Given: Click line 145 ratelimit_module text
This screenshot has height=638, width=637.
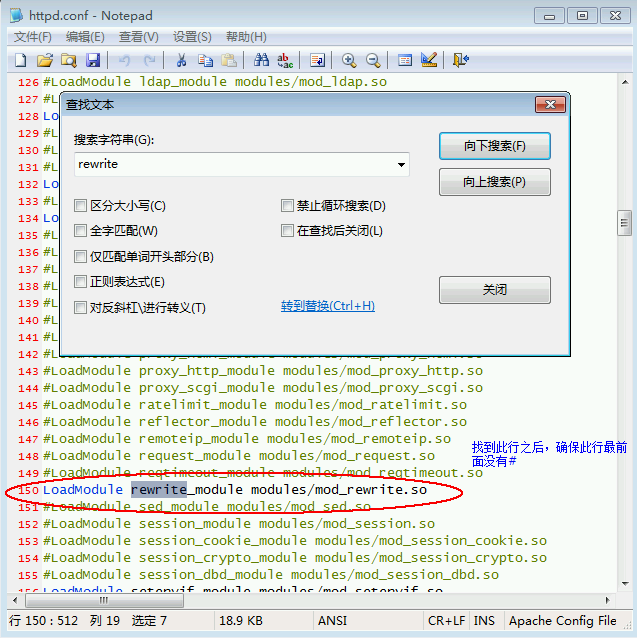Looking at the screenshot, I should 255,405.
